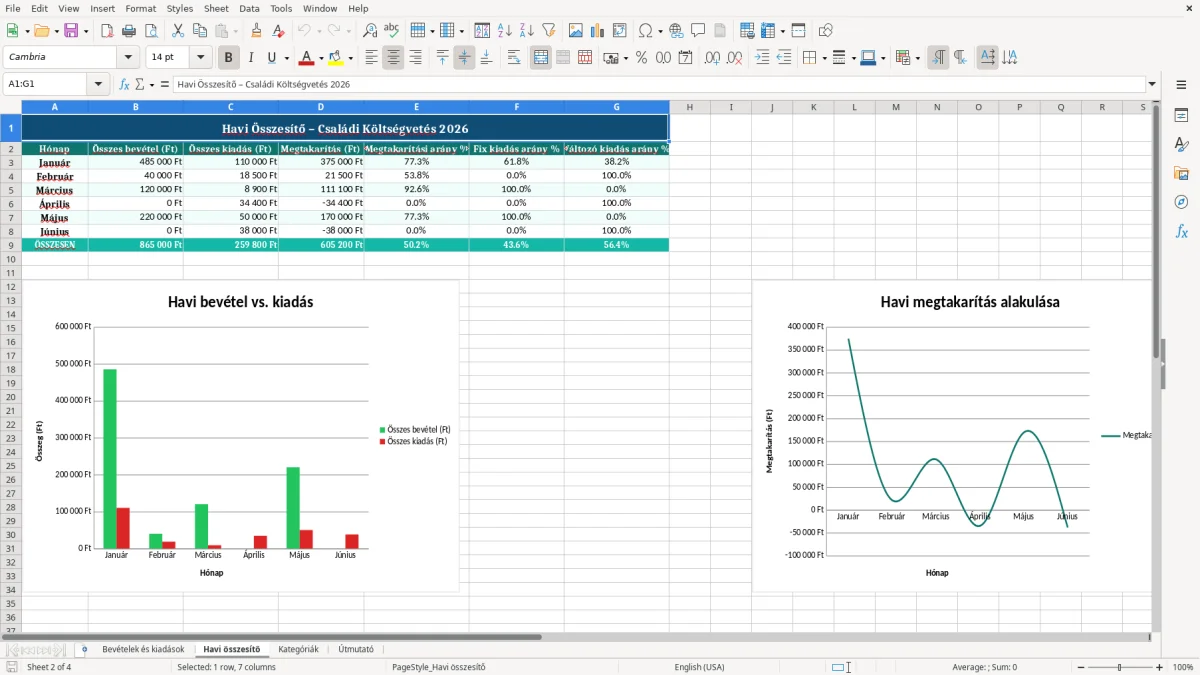Open the font color dropdown arrow
Screen dimensions: 1200x675
(321, 58)
